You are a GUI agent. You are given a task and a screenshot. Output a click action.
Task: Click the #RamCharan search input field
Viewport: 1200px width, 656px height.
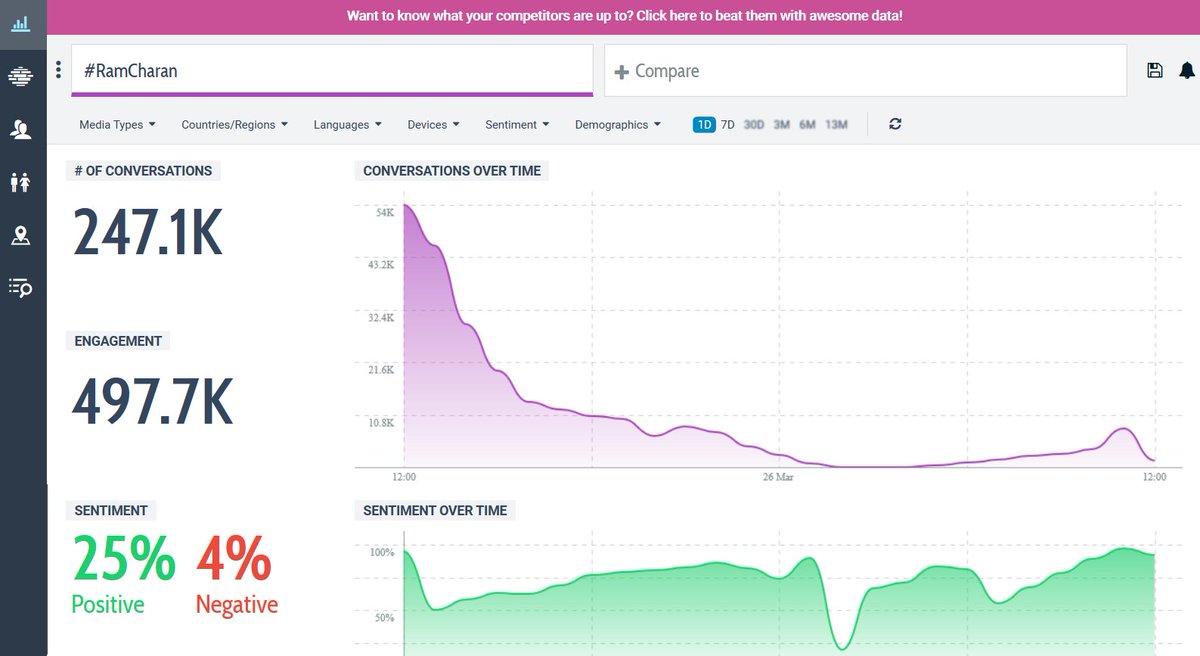(x=332, y=70)
